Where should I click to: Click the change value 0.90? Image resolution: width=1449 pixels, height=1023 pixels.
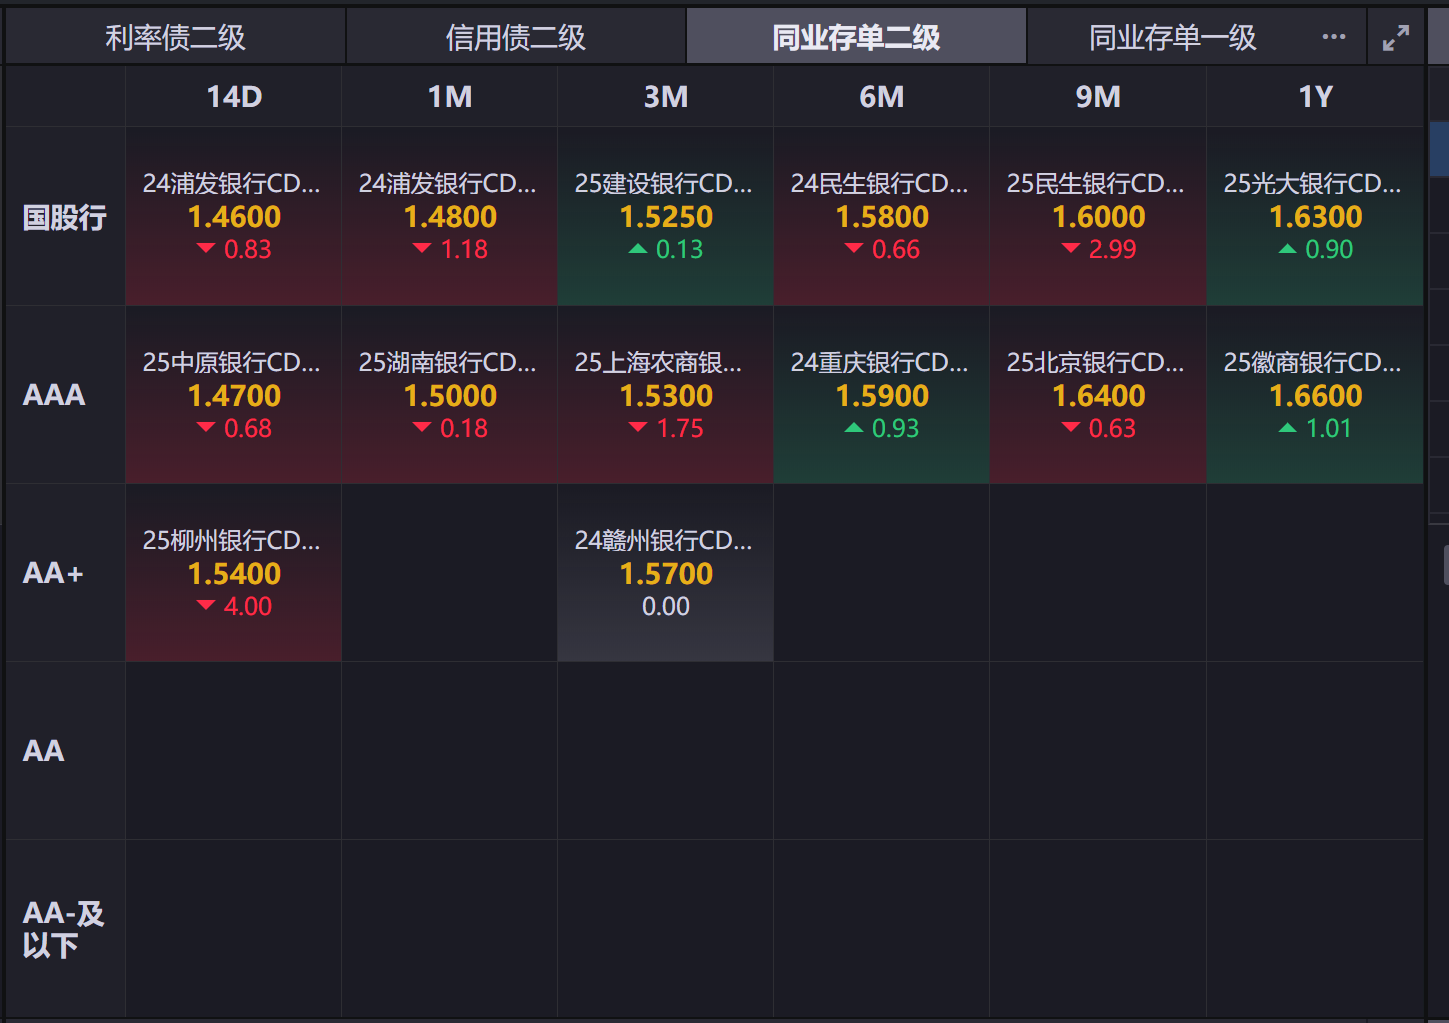click(1329, 249)
